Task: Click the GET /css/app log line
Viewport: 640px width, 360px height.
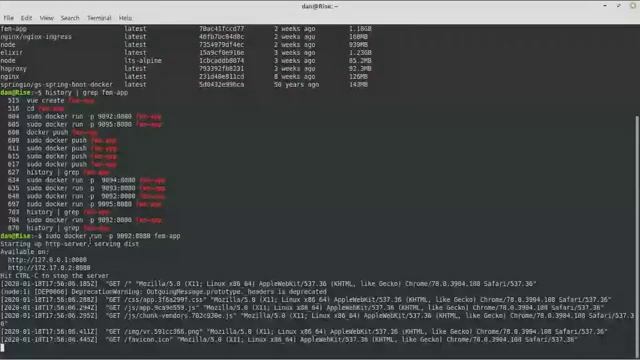Action: coord(306,300)
